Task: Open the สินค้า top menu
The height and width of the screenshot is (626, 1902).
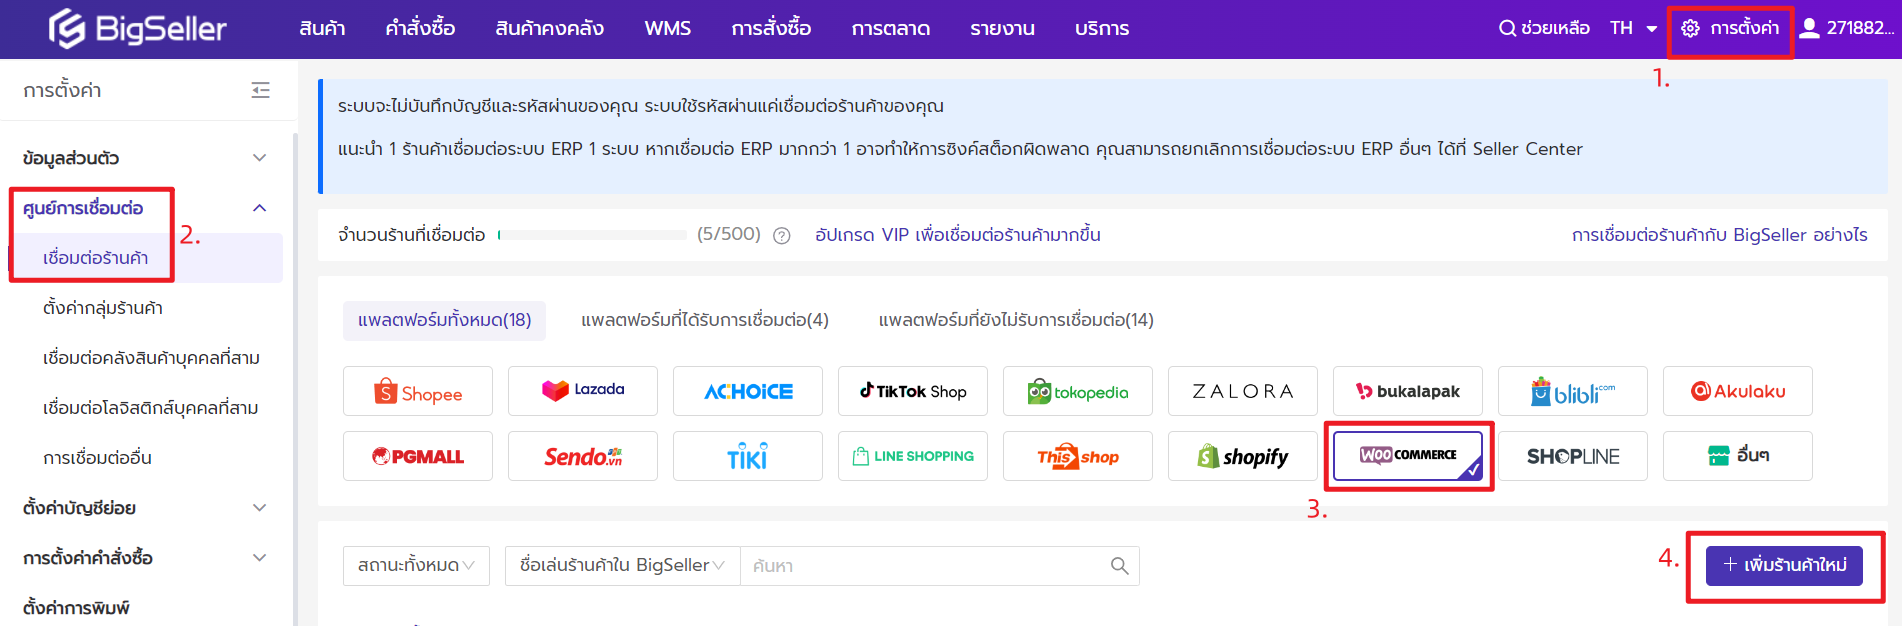Action: pyautogui.click(x=322, y=29)
